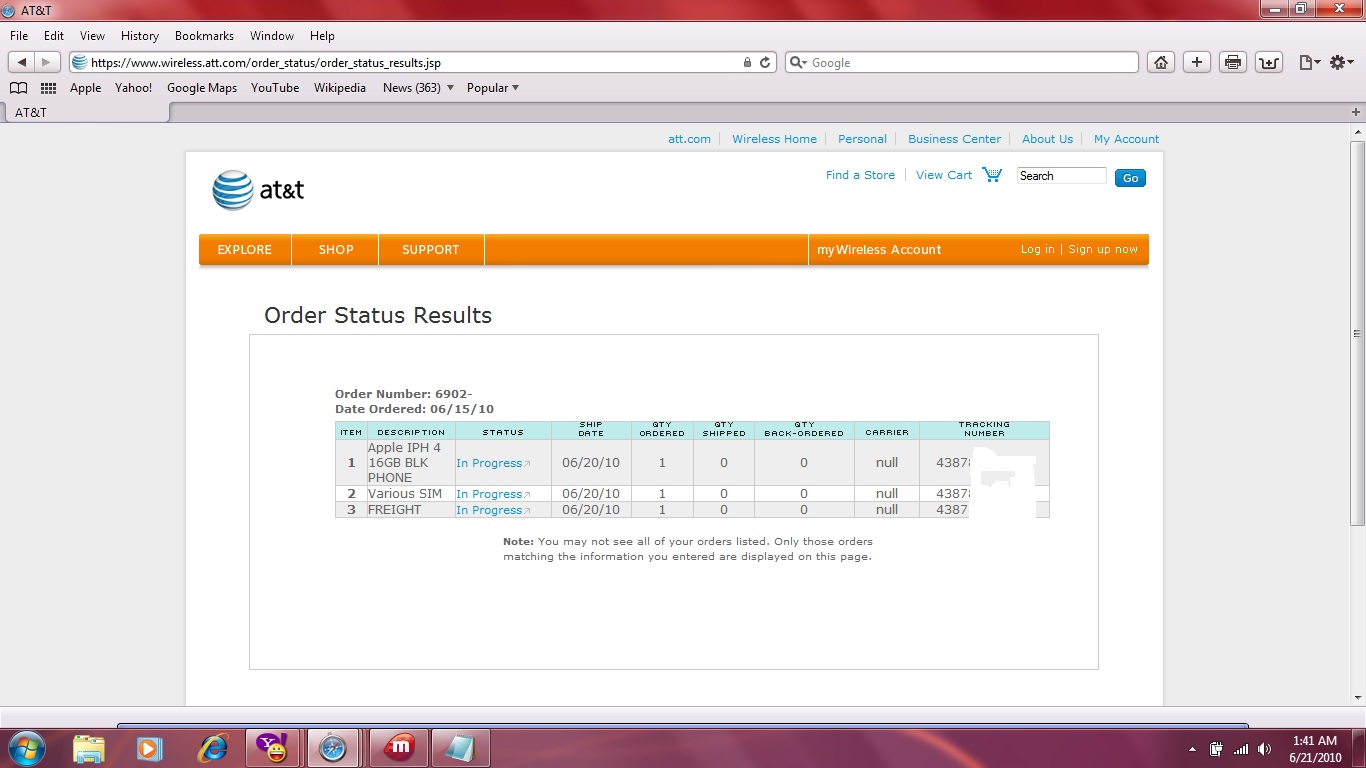
Task: Open the History menu
Action: pos(139,36)
